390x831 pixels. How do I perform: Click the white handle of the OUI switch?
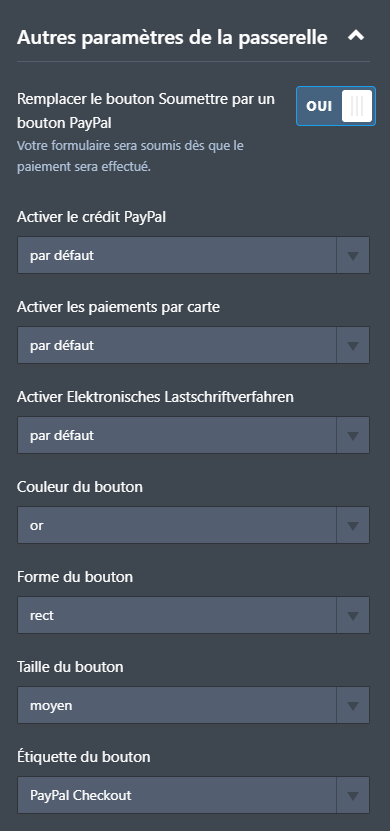pyautogui.click(x=357, y=106)
